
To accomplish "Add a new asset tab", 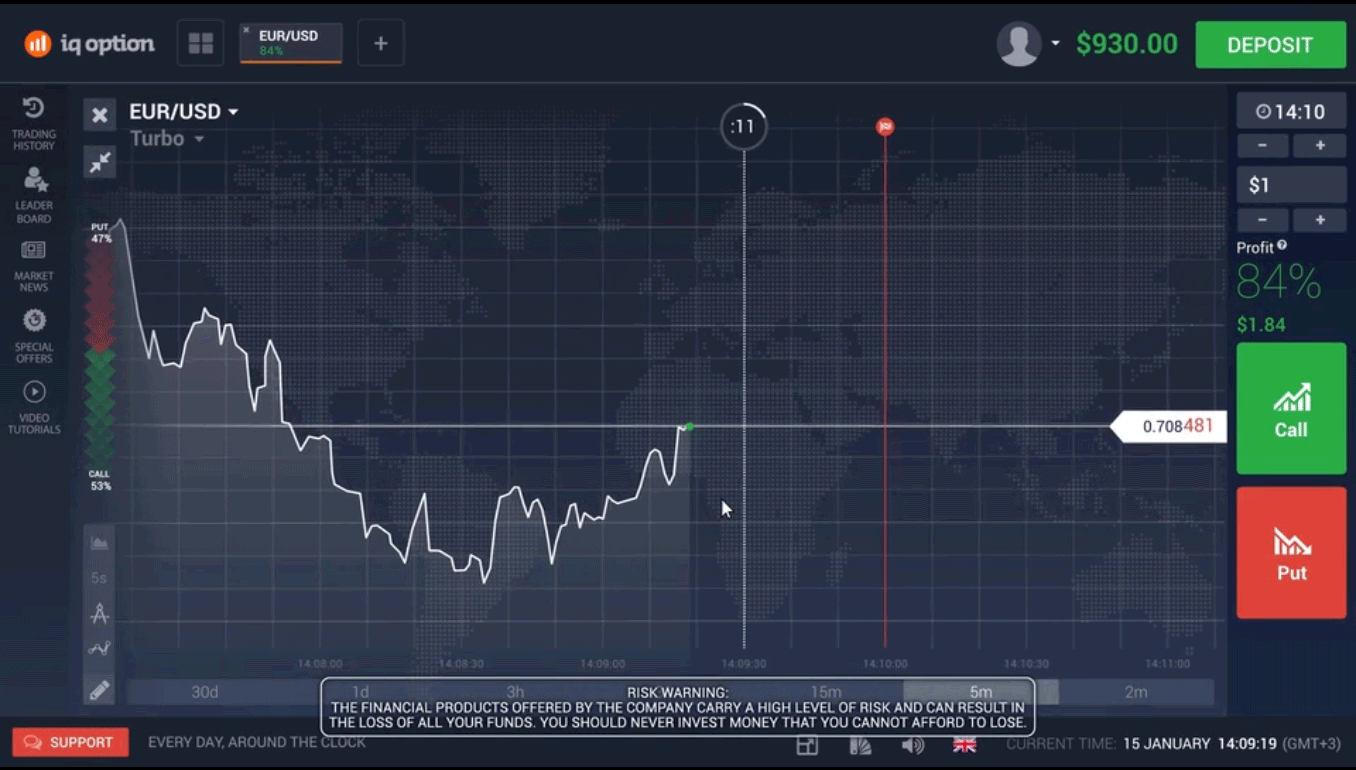I will point(380,43).
